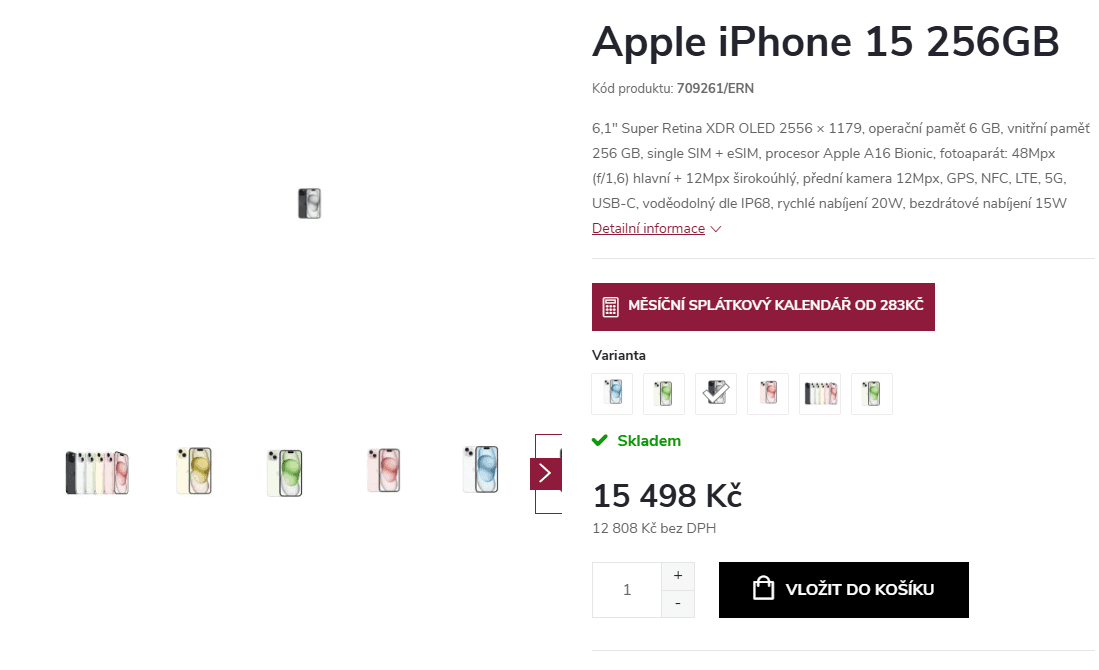This screenshot has width=1099, height=670.
Task: Select the blue iPhone variant swatch
Action: [612, 393]
